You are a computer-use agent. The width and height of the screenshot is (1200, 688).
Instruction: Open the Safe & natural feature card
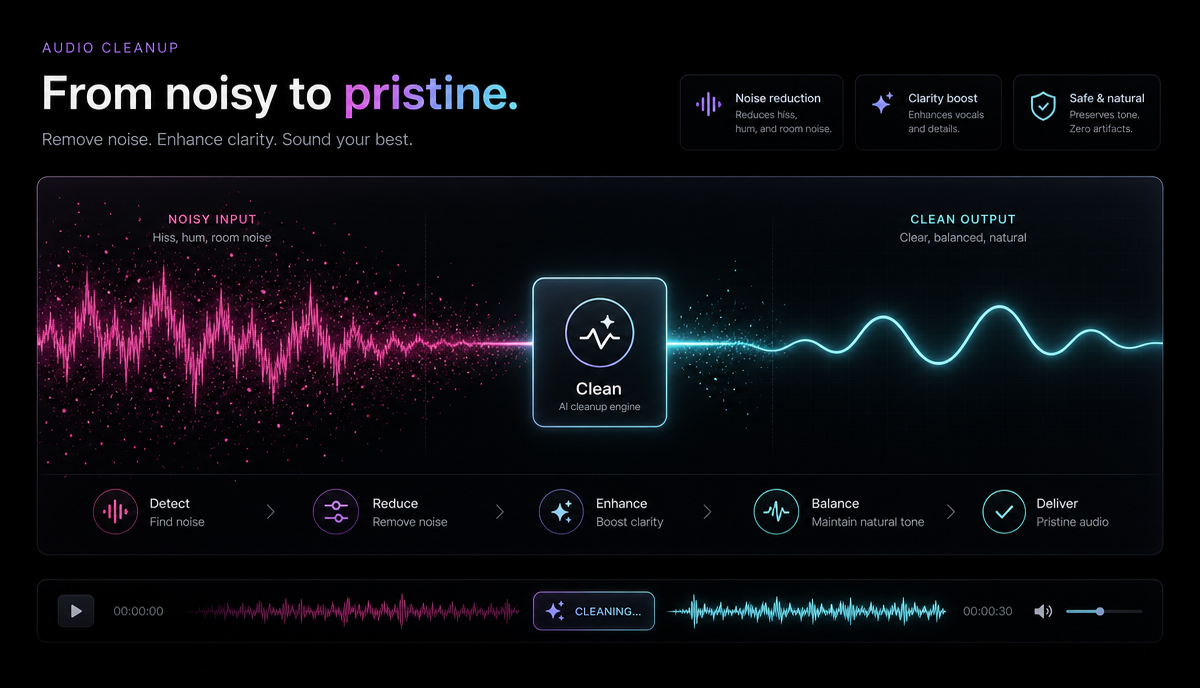coord(1087,112)
